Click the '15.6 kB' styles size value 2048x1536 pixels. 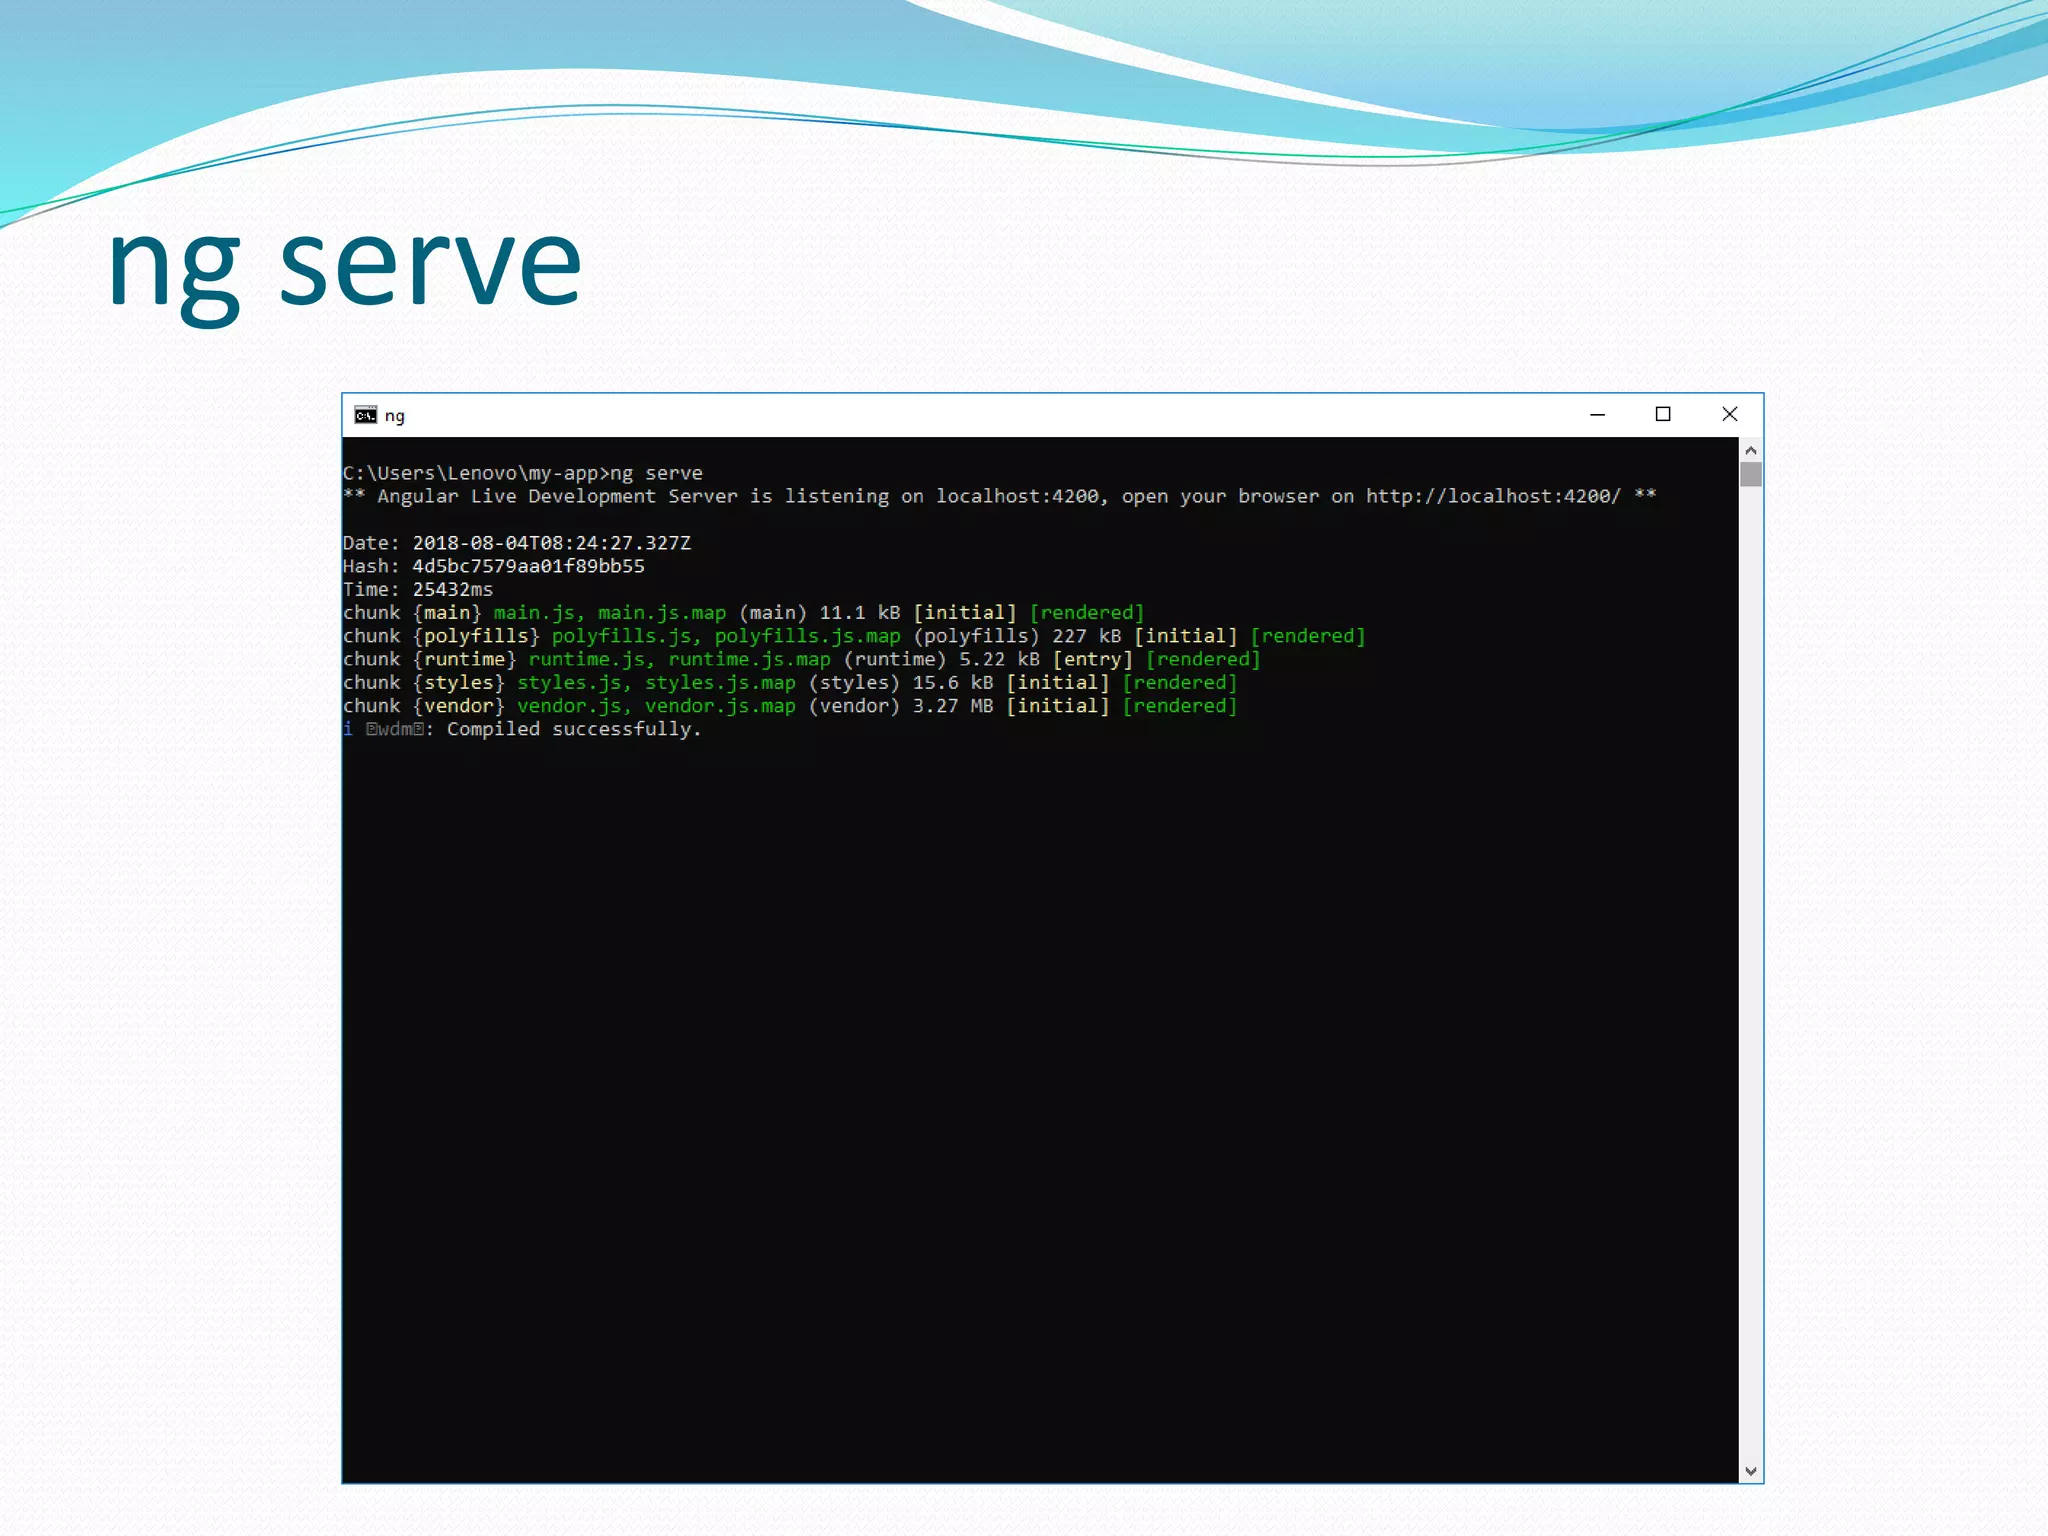click(953, 682)
